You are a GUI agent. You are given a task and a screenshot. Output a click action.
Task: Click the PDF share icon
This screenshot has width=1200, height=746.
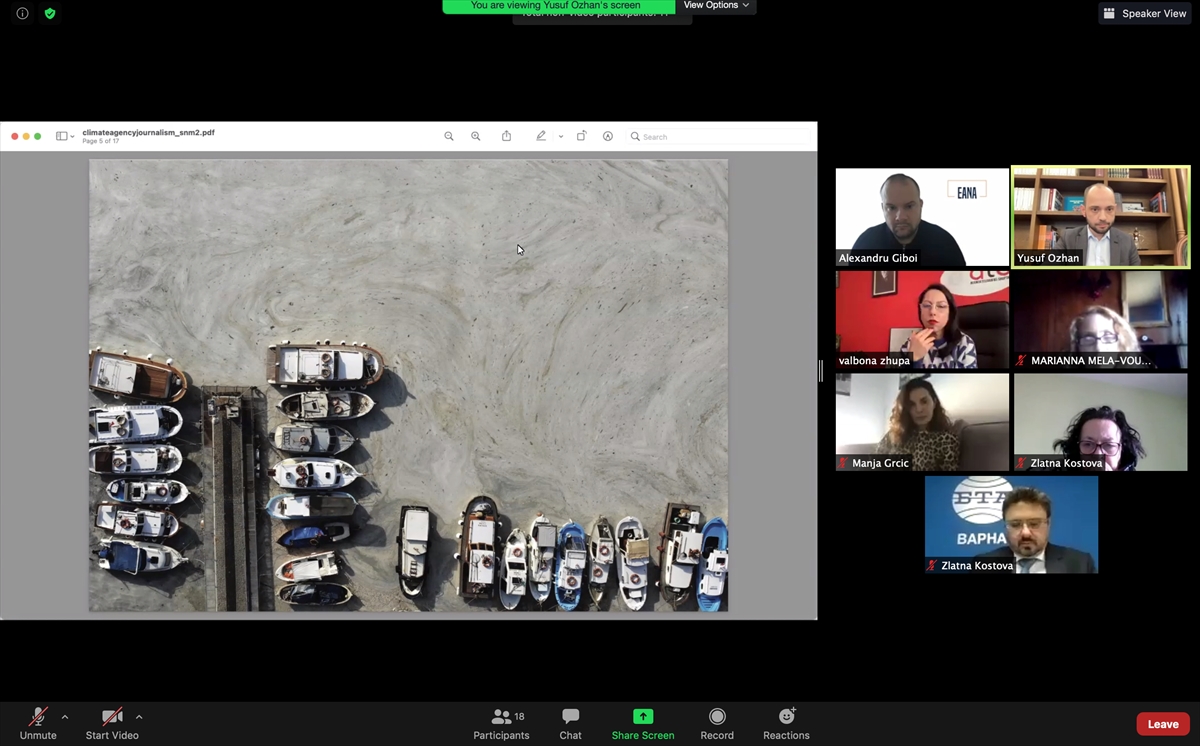click(x=507, y=136)
